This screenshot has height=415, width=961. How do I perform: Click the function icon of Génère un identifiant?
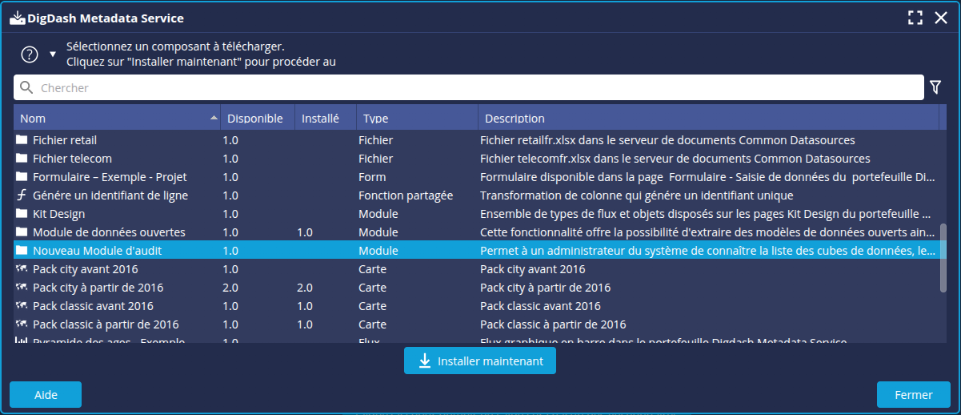pos(22,195)
